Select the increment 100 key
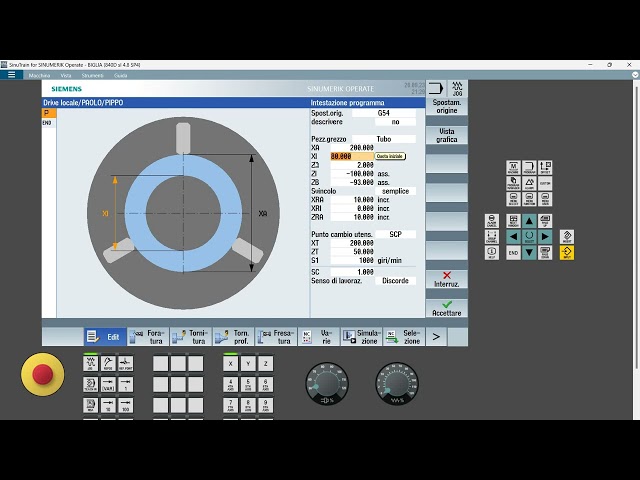The image size is (640, 480). 125,405
